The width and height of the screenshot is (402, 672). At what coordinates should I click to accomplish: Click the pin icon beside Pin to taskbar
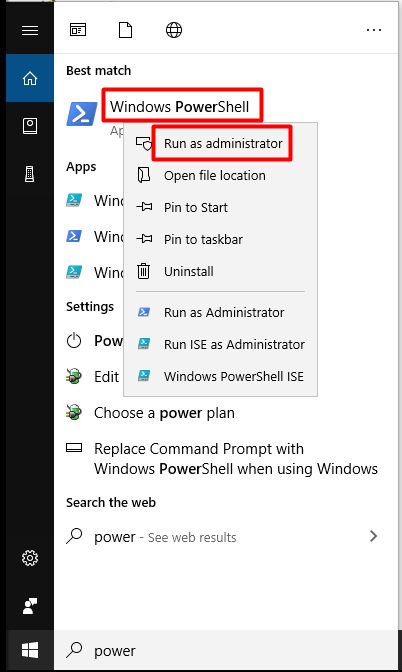coord(144,239)
